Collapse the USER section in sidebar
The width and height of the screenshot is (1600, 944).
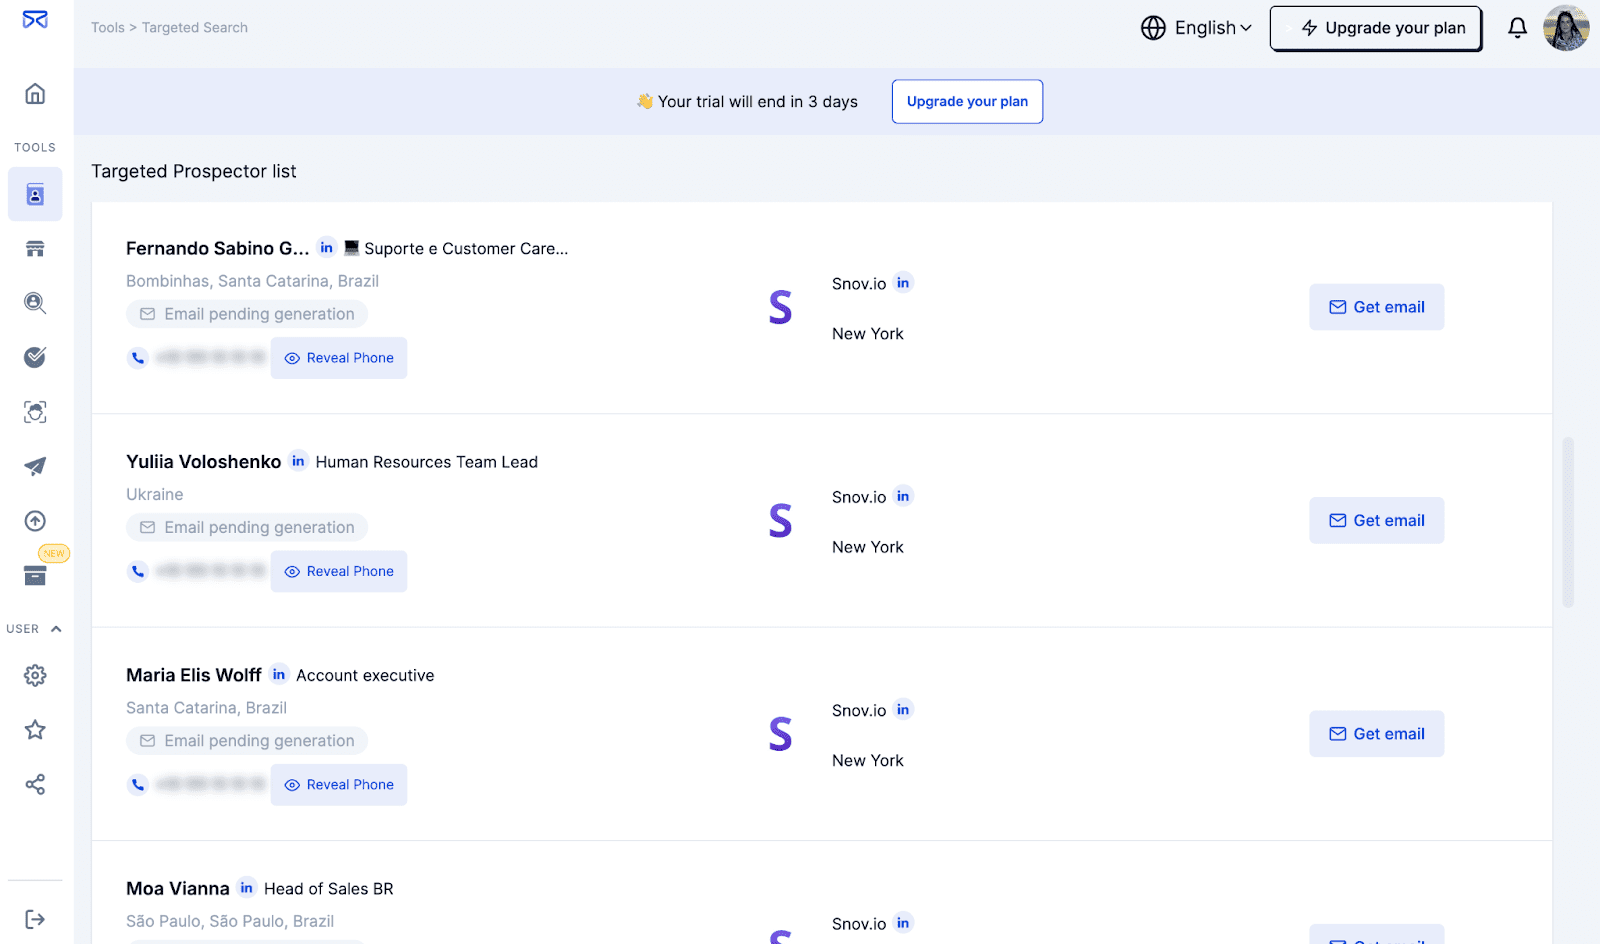(56, 629)
